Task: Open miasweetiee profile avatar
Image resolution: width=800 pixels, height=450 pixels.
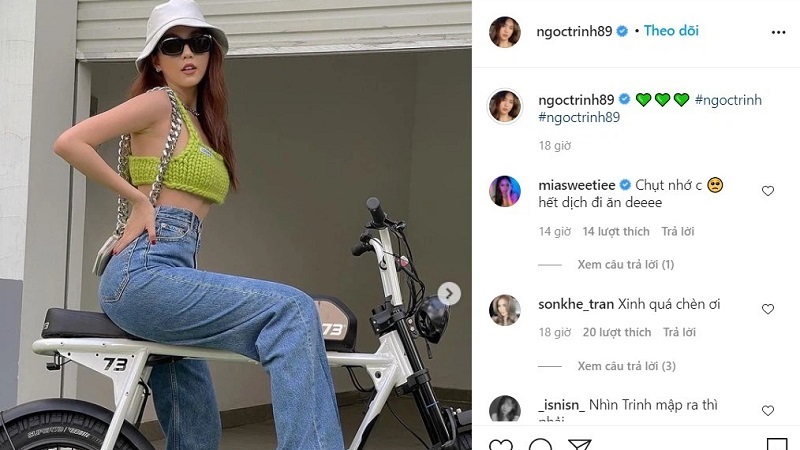Action: coord(505,191)
